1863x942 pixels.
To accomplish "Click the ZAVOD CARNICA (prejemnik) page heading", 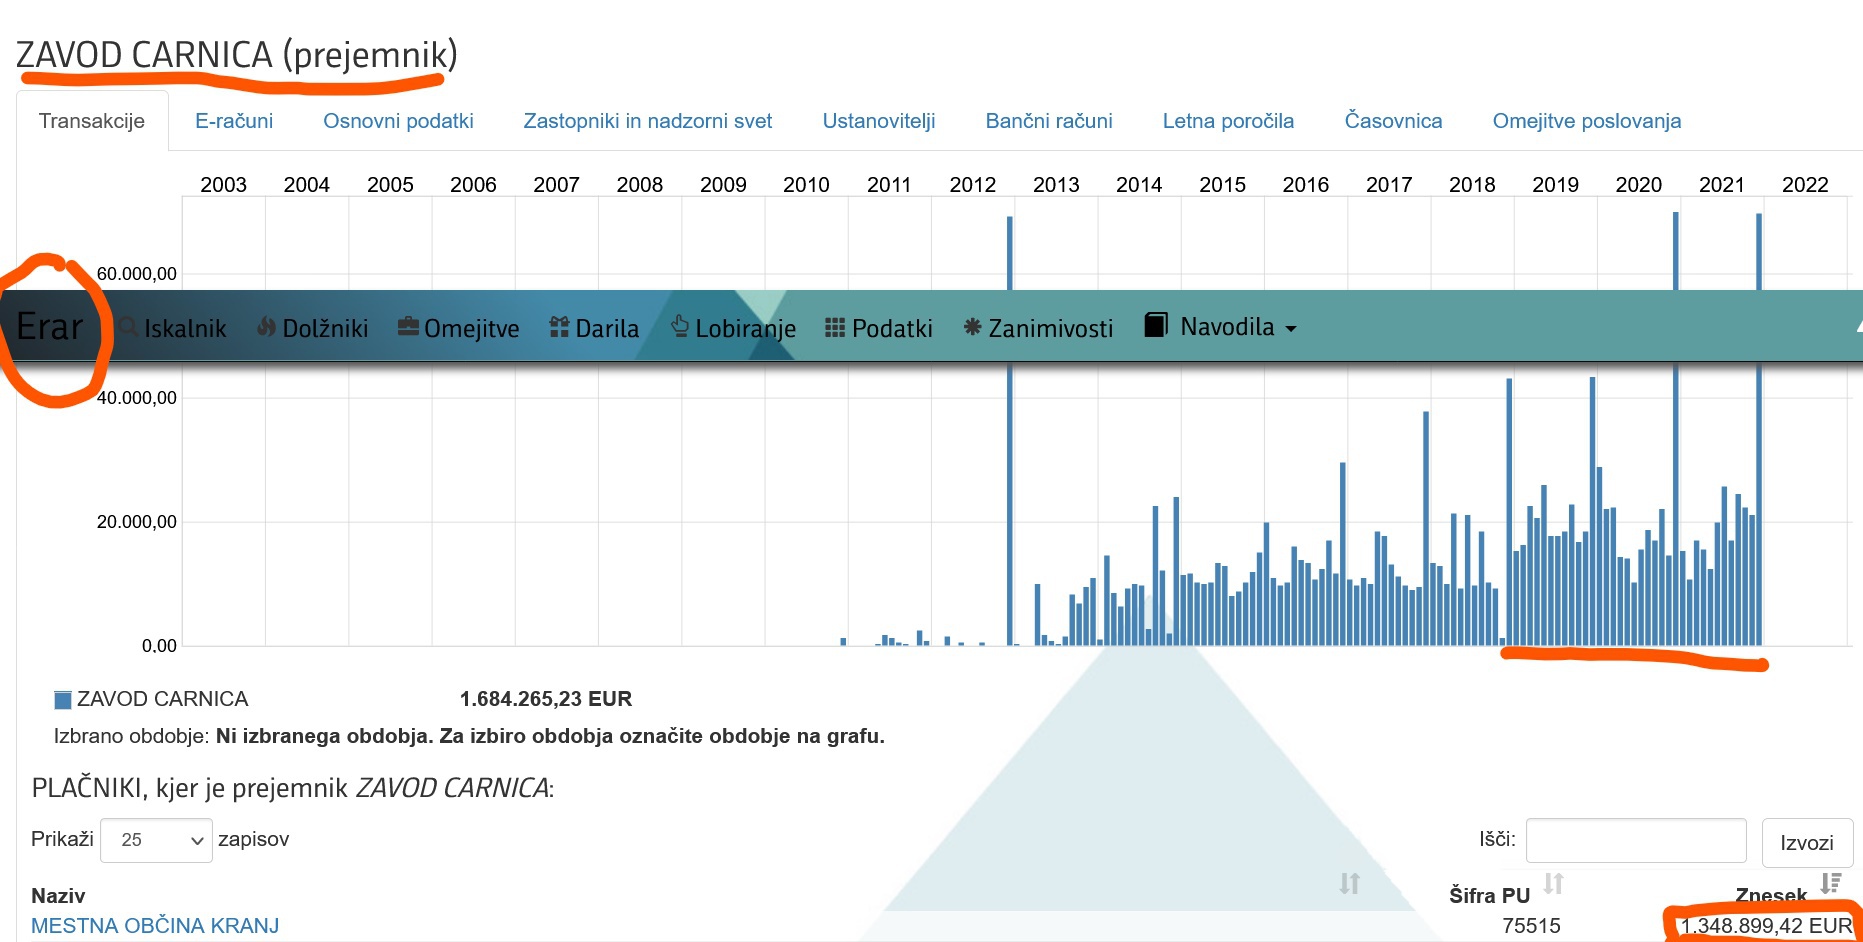I will (x=237, y=55).
